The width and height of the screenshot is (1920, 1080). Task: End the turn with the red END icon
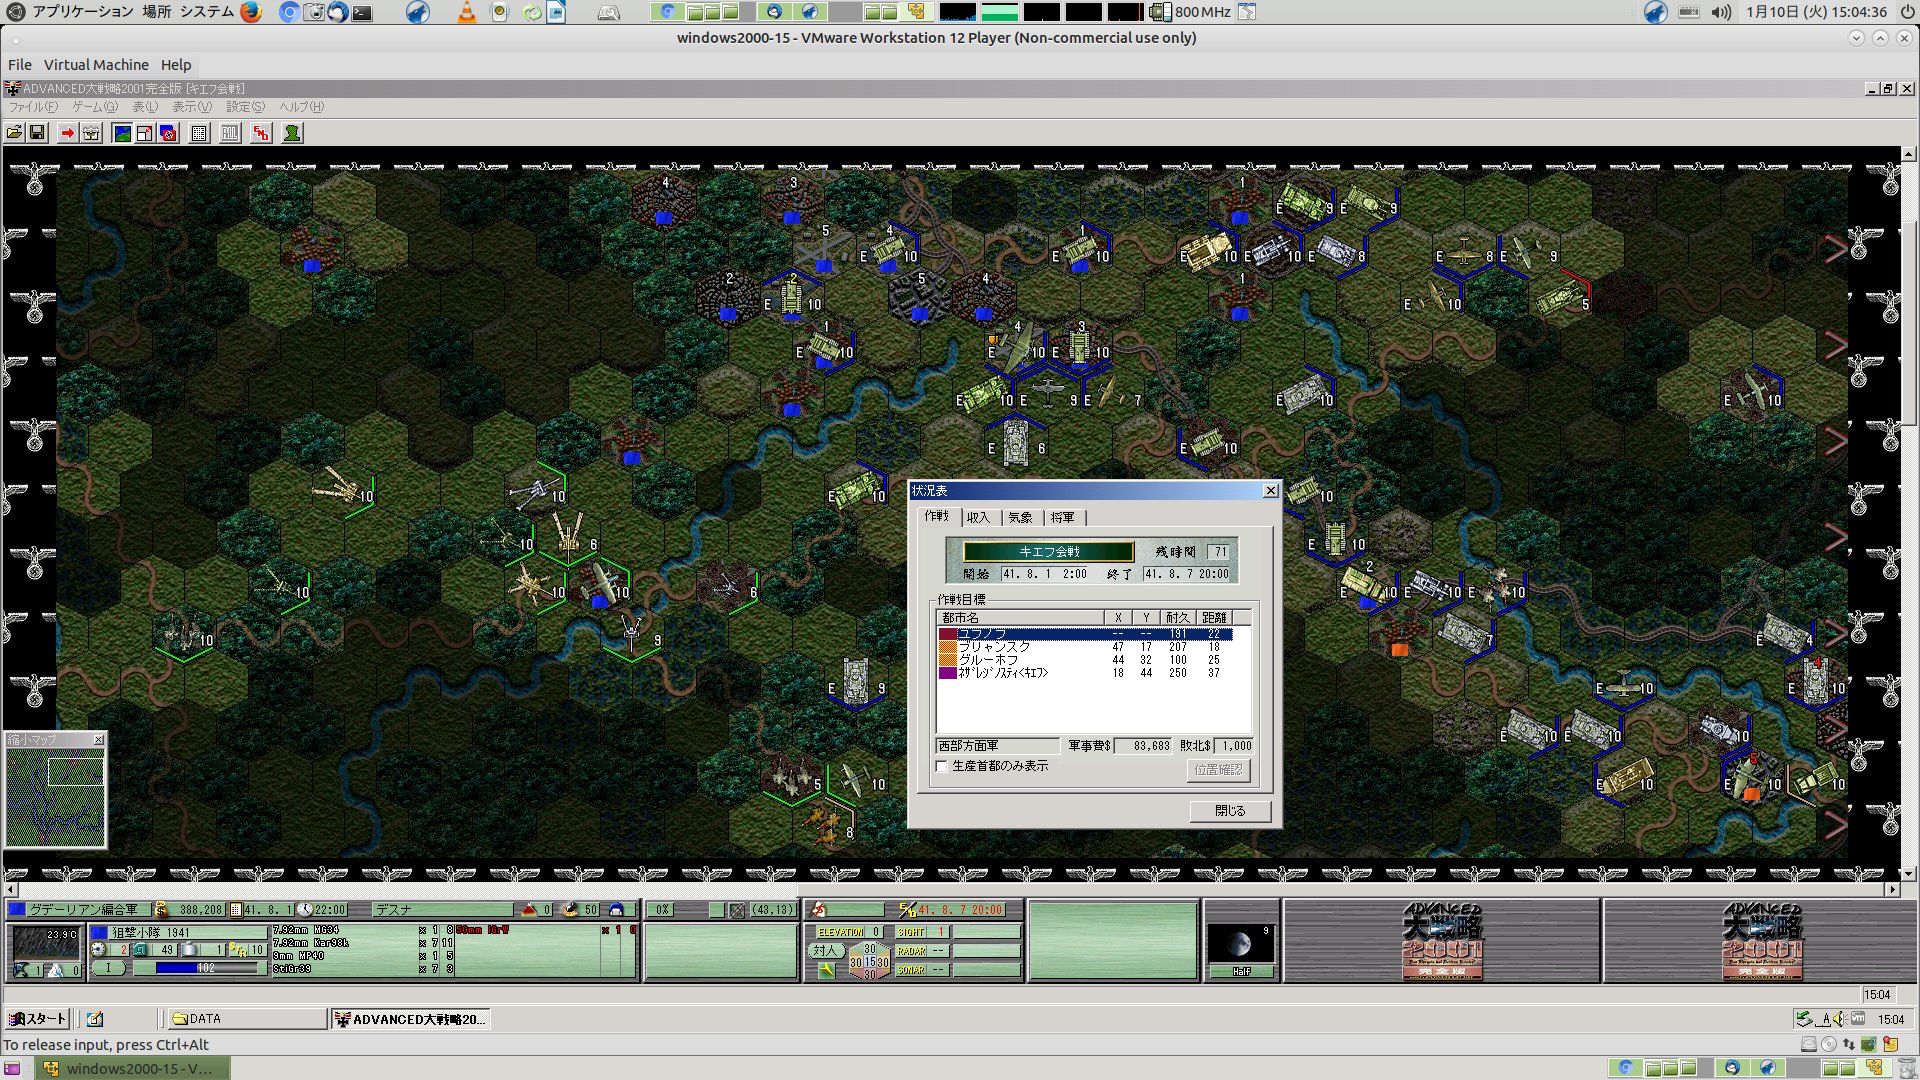(261, 133)
